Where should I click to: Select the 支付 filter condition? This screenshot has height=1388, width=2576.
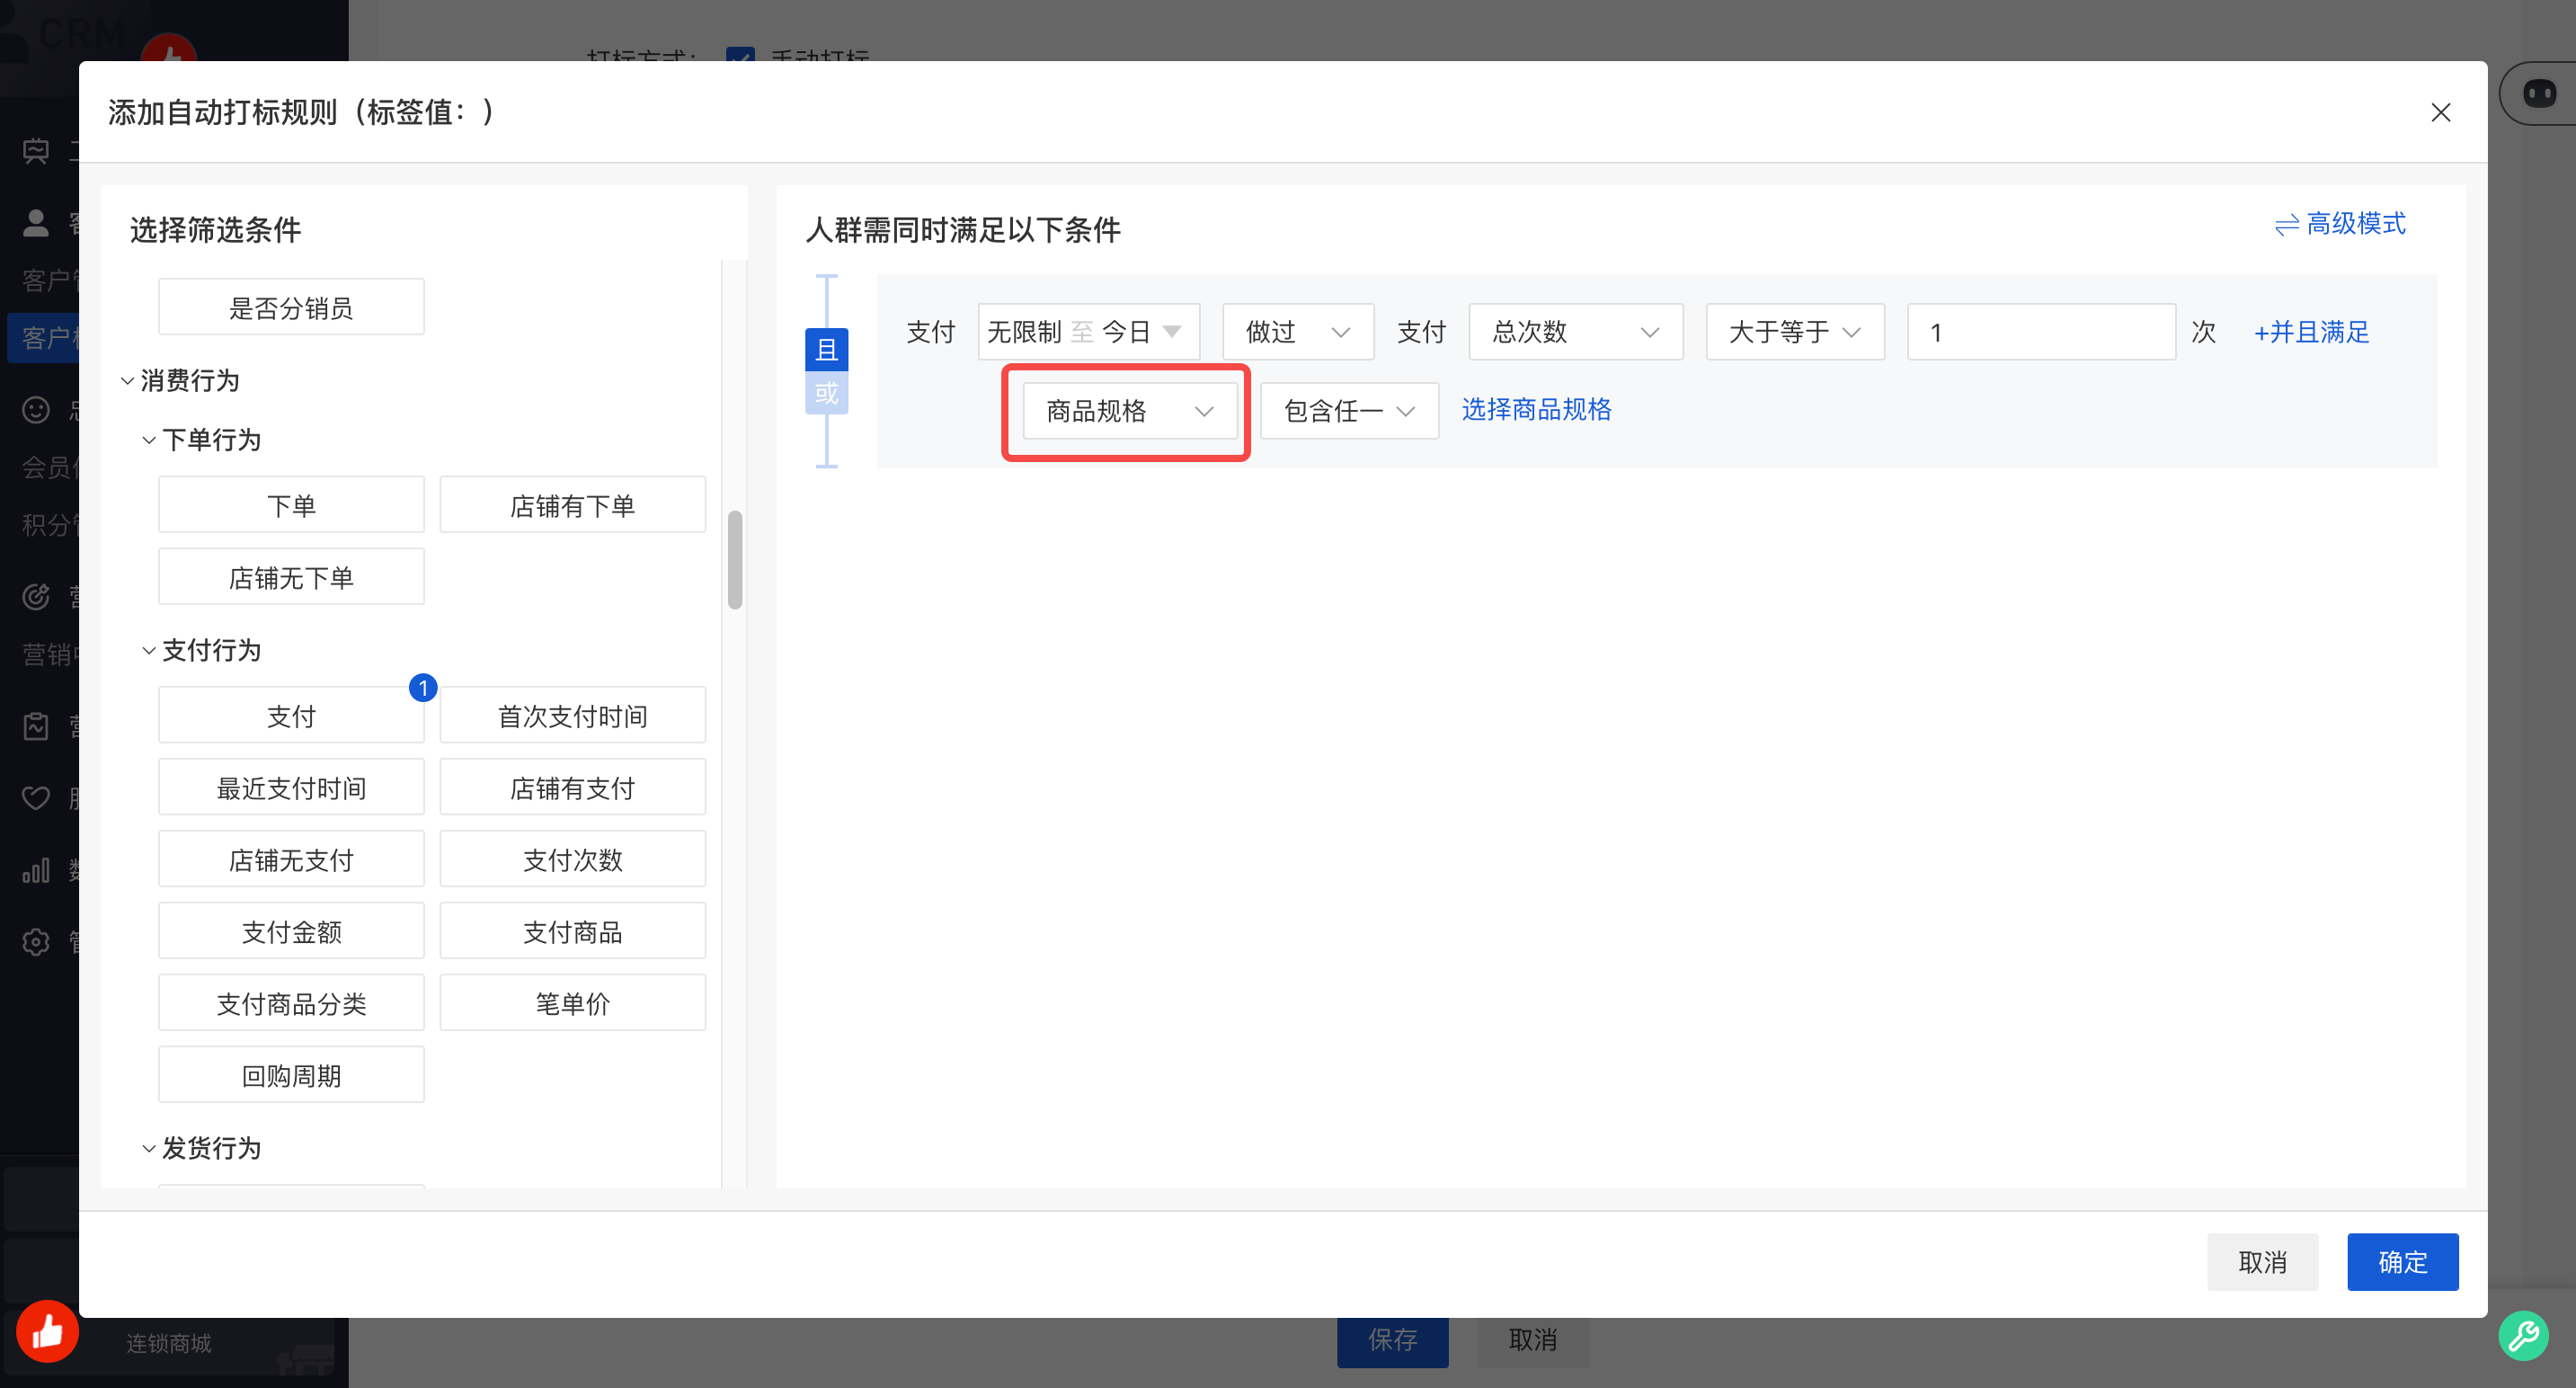click(x=291, y=715)
